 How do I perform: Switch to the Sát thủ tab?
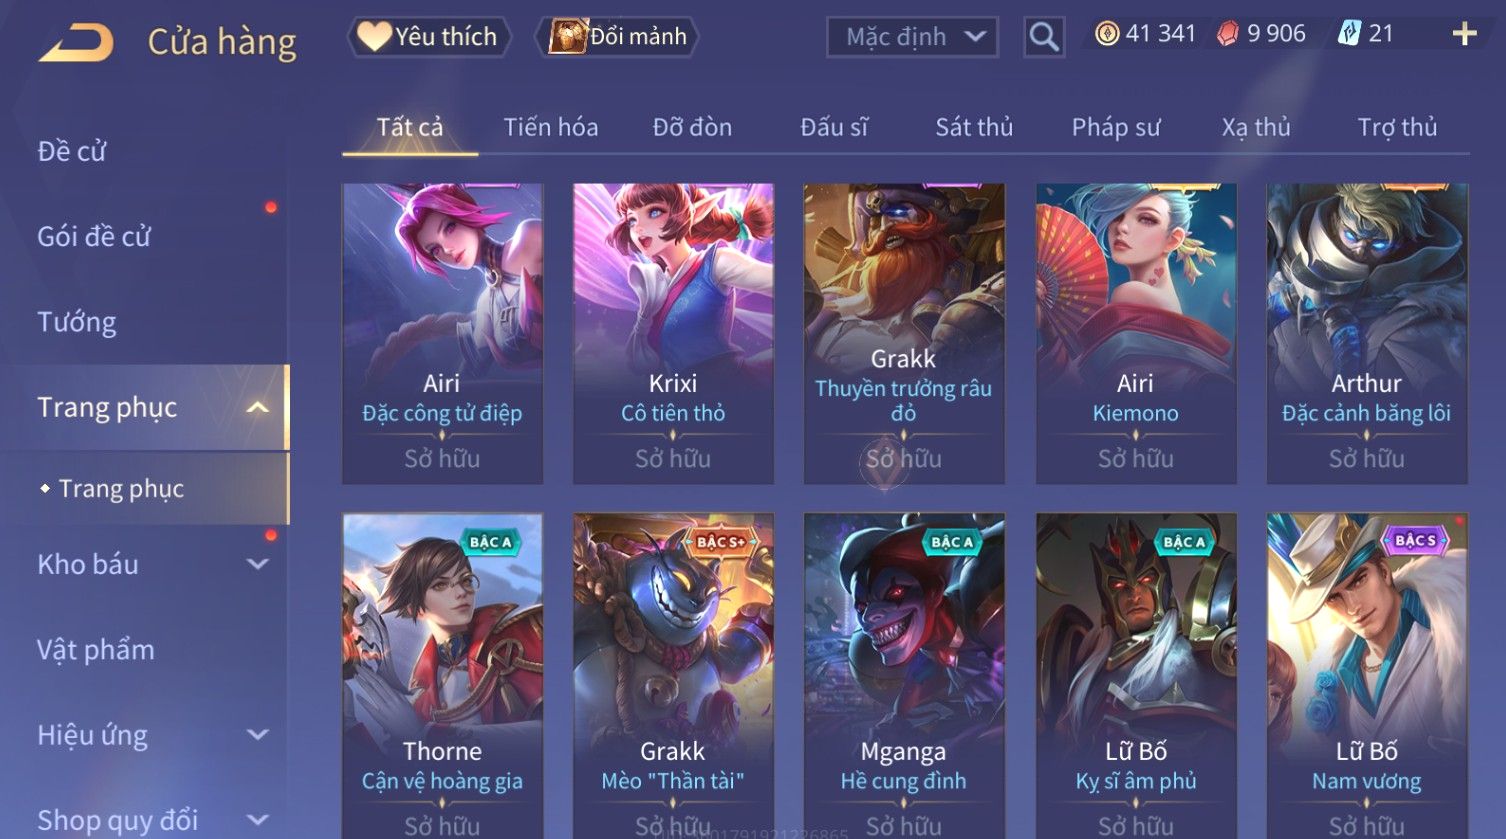click(974, 128)
